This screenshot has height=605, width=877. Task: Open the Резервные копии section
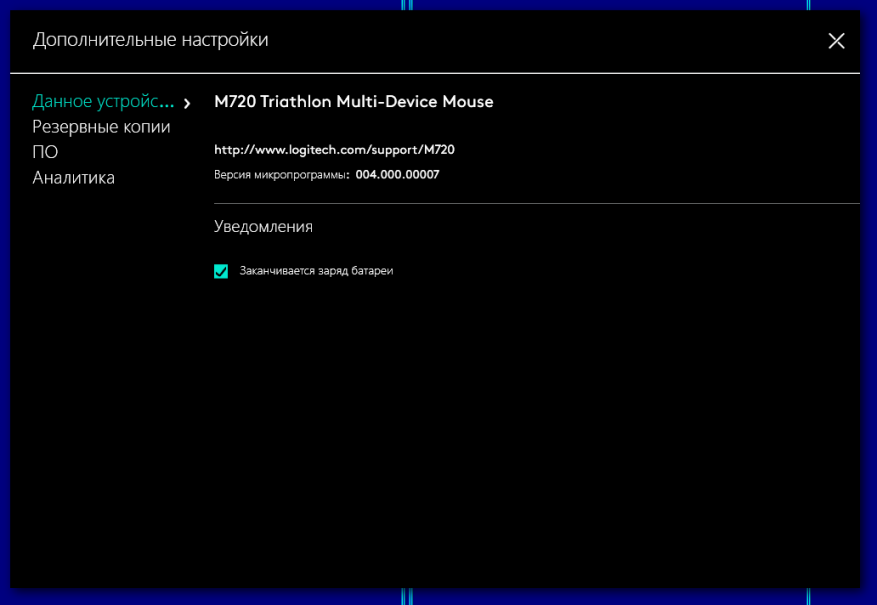click(x=101, y=127)
